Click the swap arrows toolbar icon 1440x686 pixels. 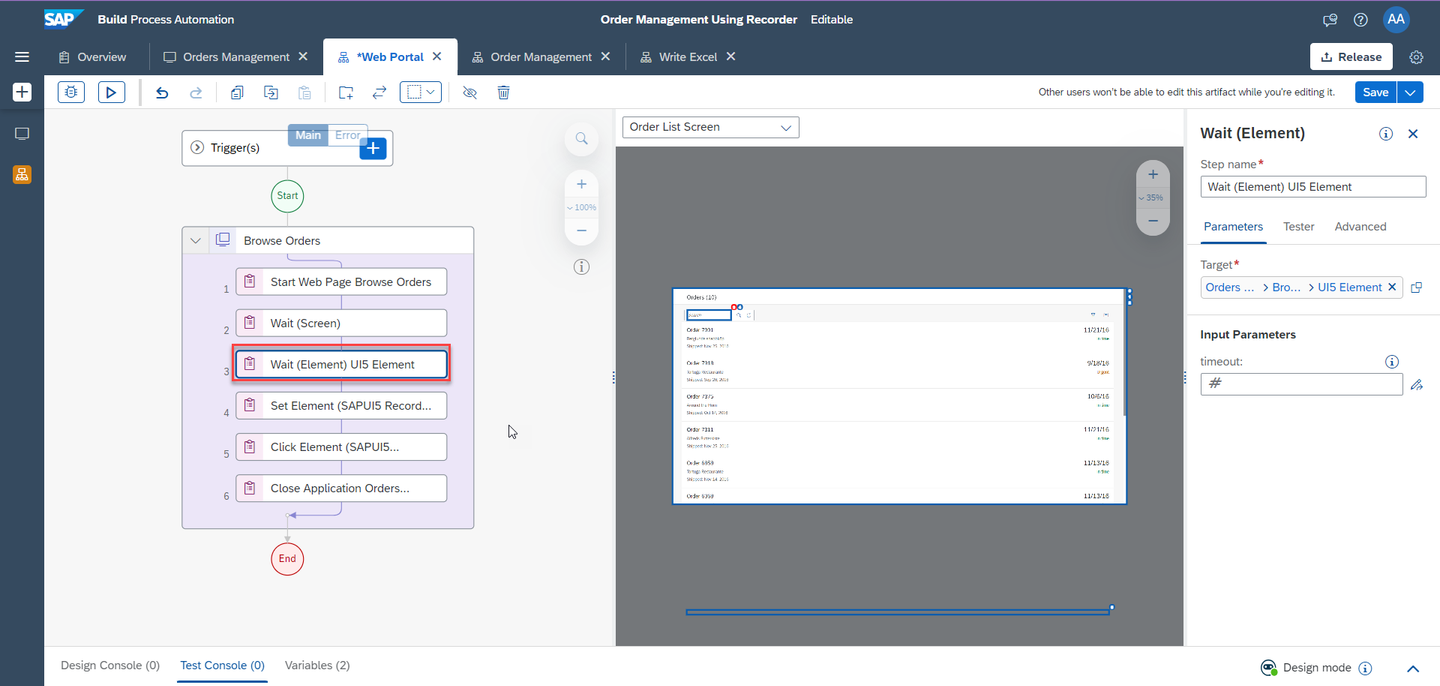379,92
